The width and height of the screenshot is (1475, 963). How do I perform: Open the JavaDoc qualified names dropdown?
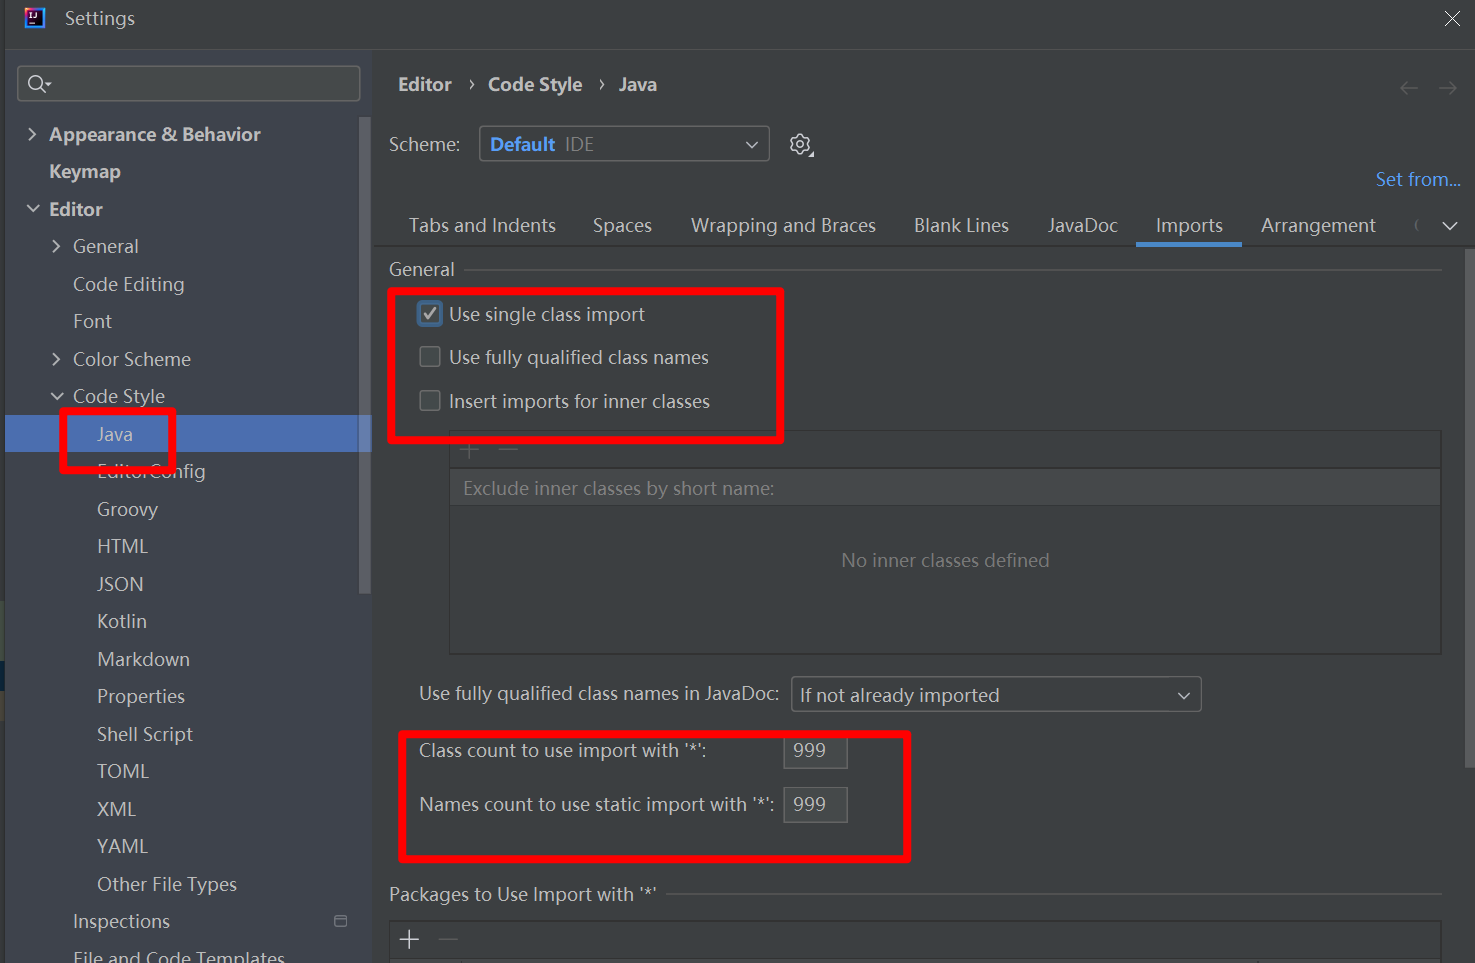[995, 695]
